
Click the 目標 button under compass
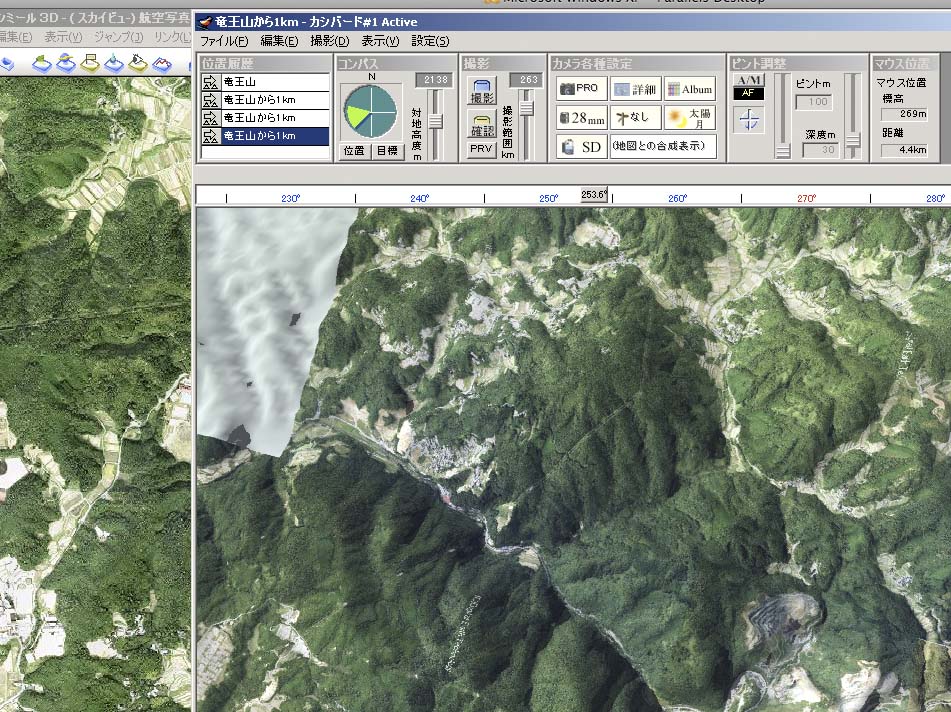pyautogui.click(x=388, y=151)
